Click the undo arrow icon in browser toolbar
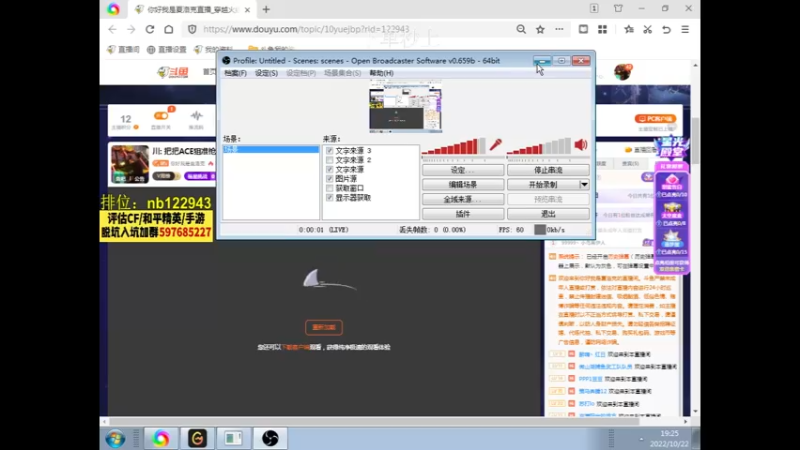The height and width of the screenshot is (450, 800). coord(666,30)
